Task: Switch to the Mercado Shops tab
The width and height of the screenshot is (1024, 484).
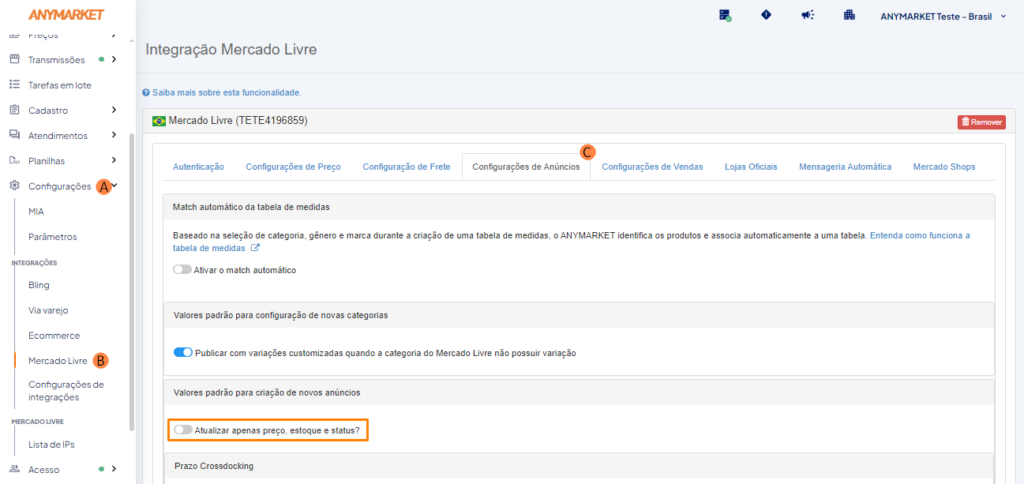Action: pos(944,167)
